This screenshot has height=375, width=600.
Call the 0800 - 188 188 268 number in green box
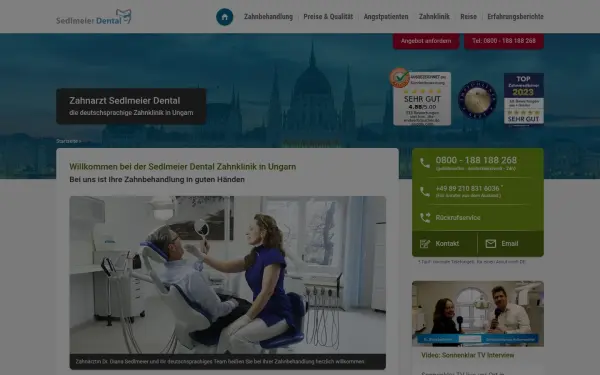pyautogui.click(x=476, y=160)
